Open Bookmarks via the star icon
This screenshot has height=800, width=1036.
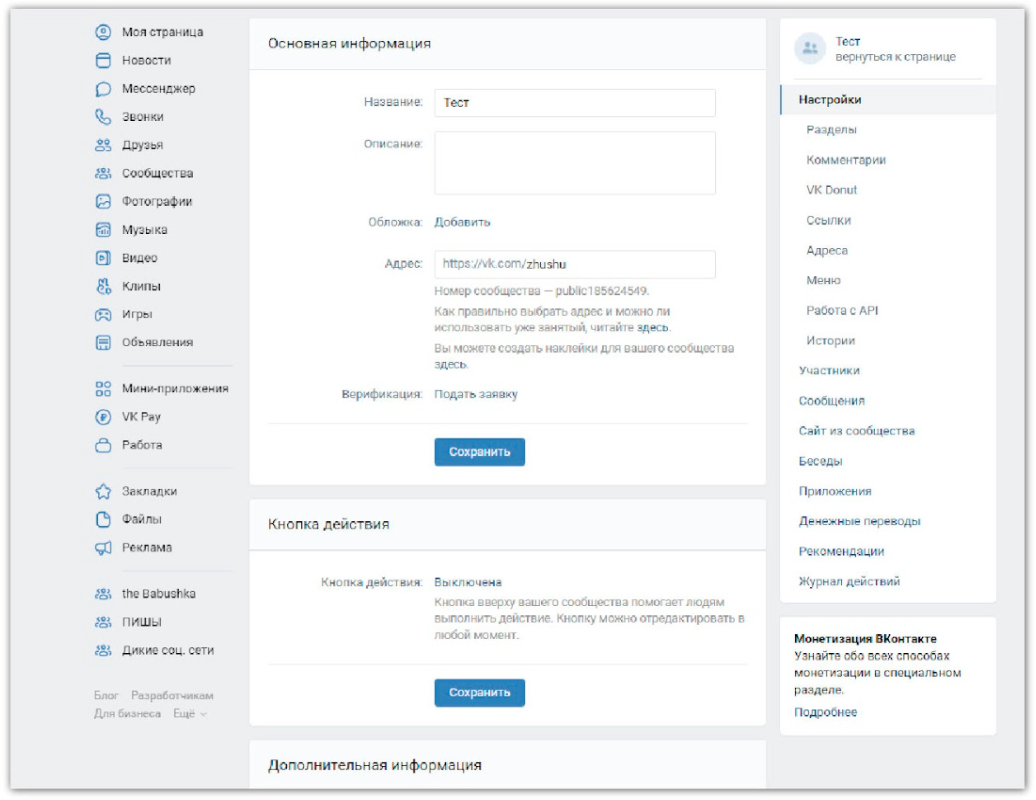(102, 492)
